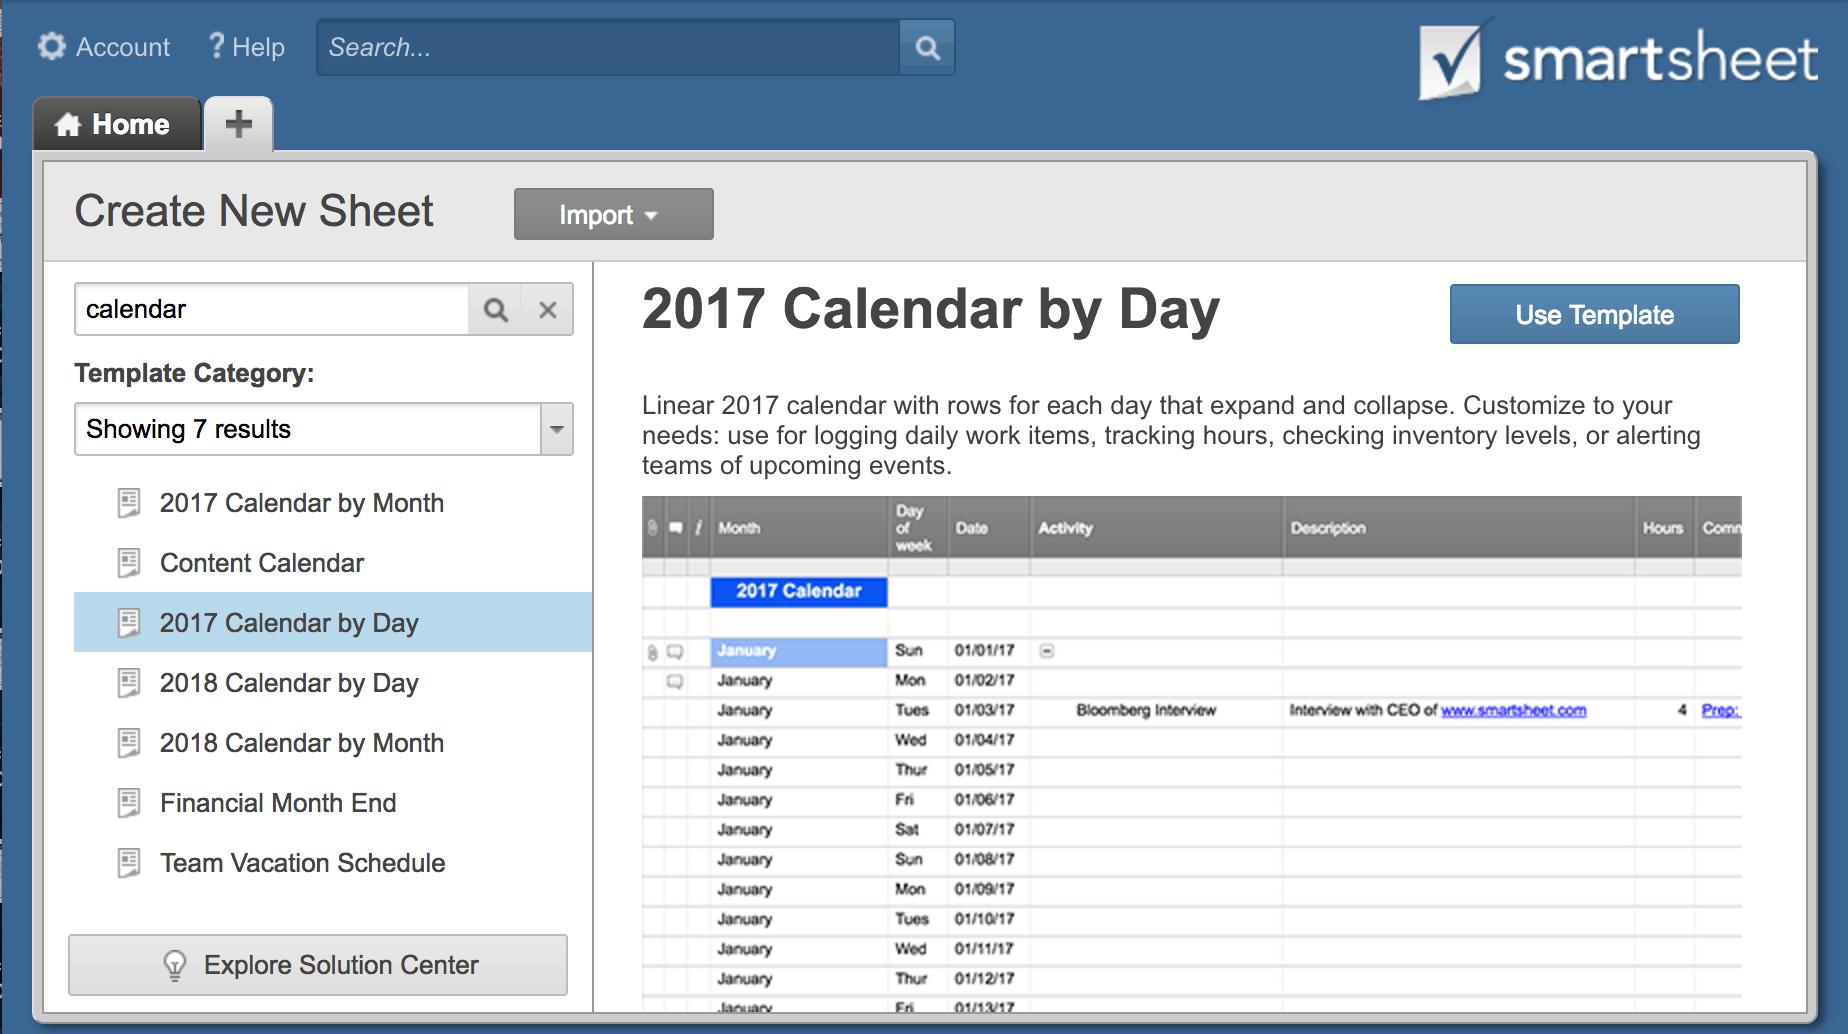
Task: Select the Content Calendar template
Action: coord(261,563)
